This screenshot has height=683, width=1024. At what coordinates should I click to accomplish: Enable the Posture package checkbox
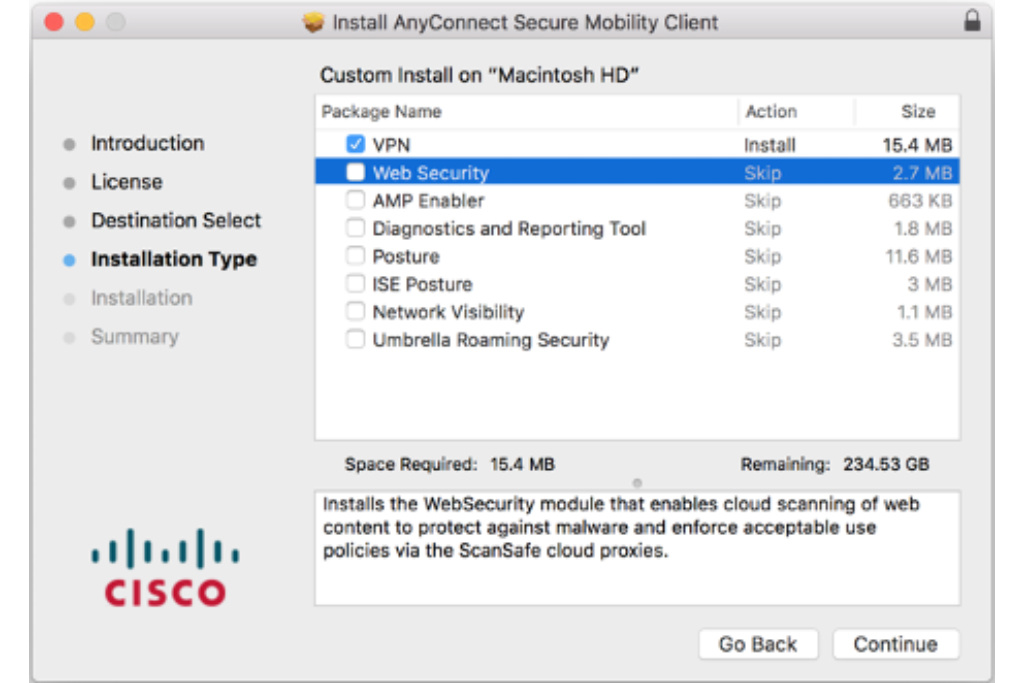coord(355,256)
